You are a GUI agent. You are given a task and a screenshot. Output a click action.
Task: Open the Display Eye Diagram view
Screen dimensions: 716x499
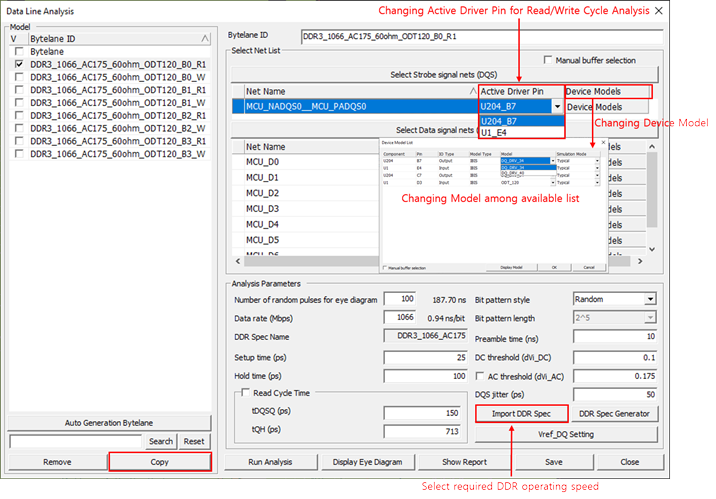point(367,462)
